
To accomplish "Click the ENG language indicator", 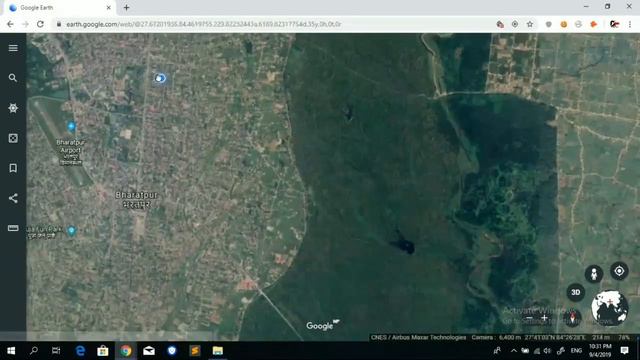I will tap(576, 351).
